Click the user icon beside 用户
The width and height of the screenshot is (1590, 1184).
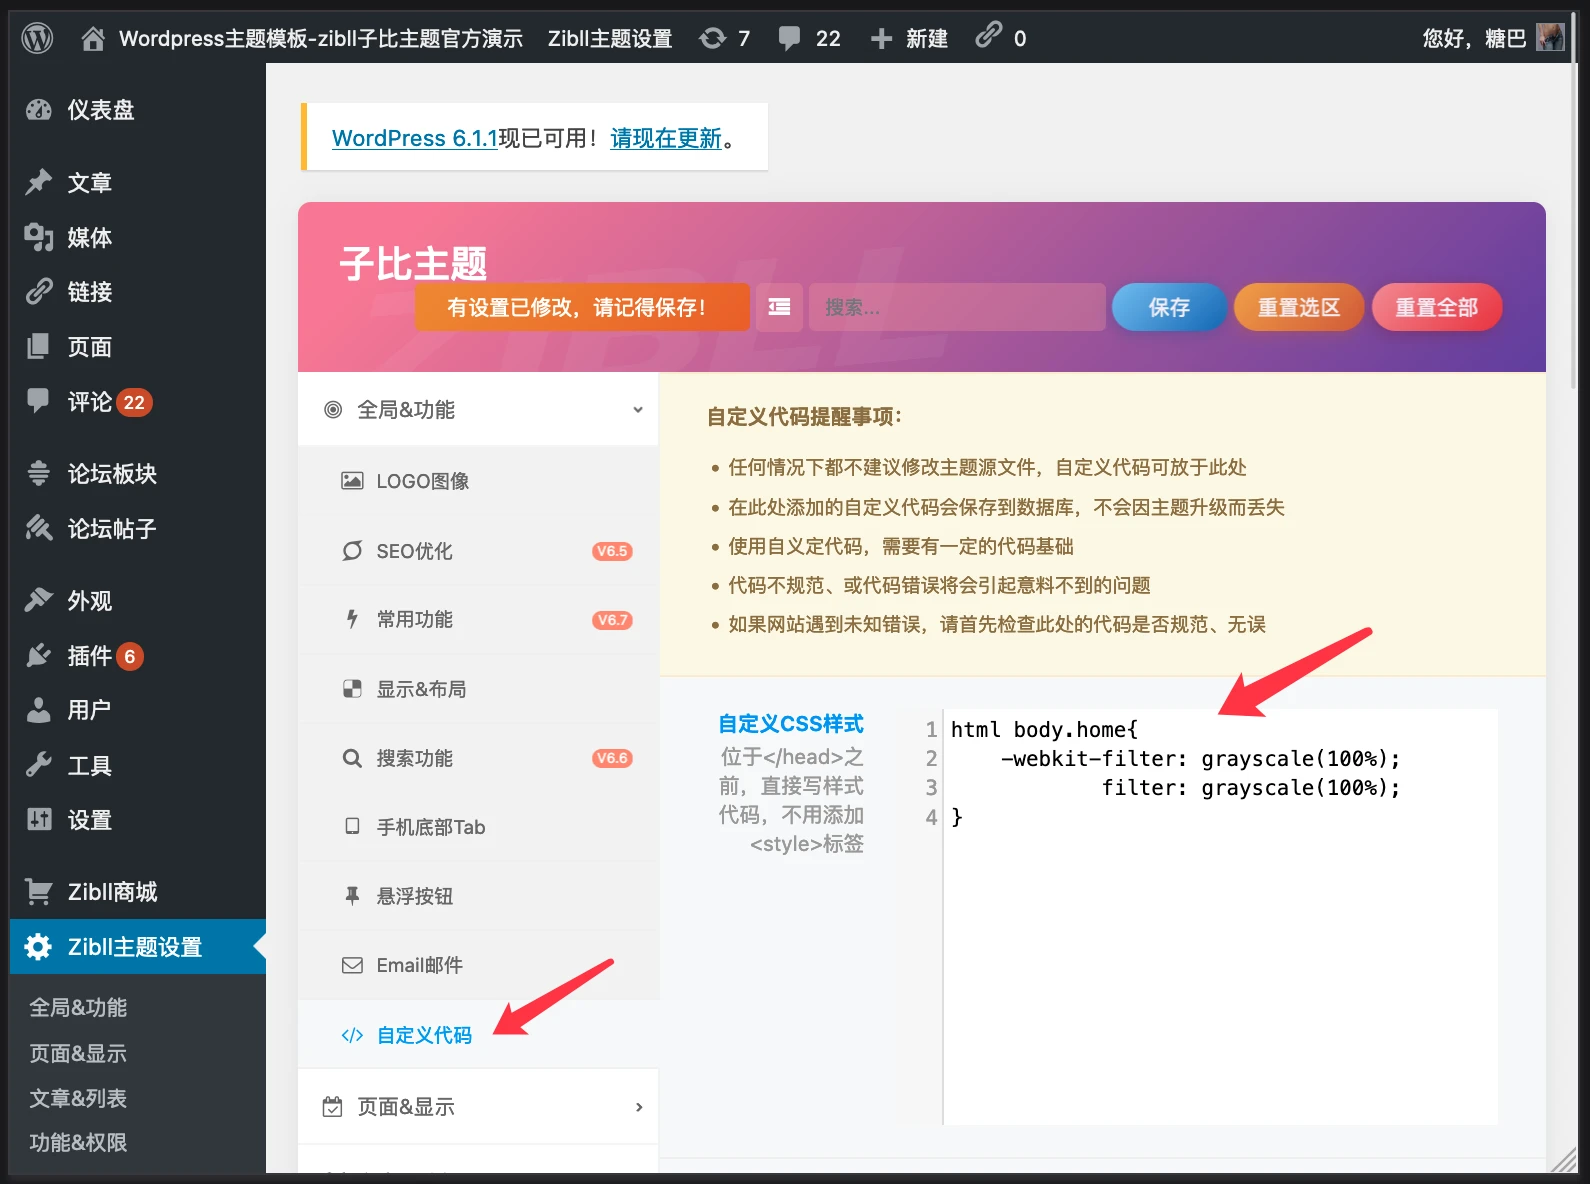pos(39,710)
